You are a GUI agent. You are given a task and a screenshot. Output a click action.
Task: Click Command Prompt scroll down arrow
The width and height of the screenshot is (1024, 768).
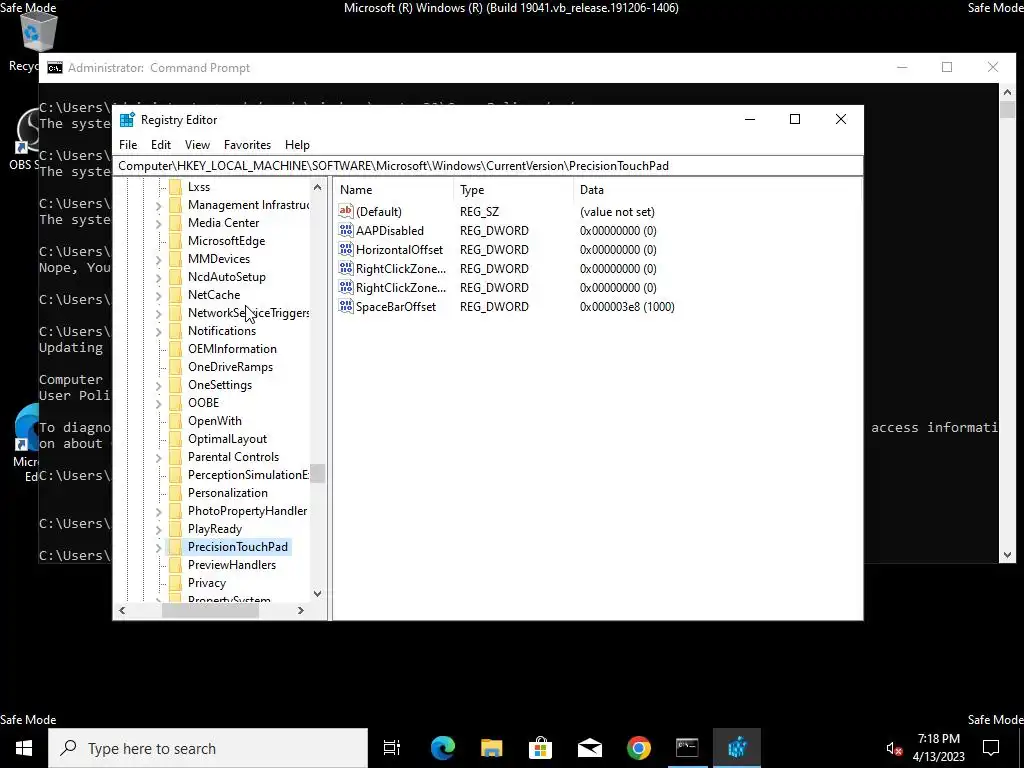(x=1007, y=555)
